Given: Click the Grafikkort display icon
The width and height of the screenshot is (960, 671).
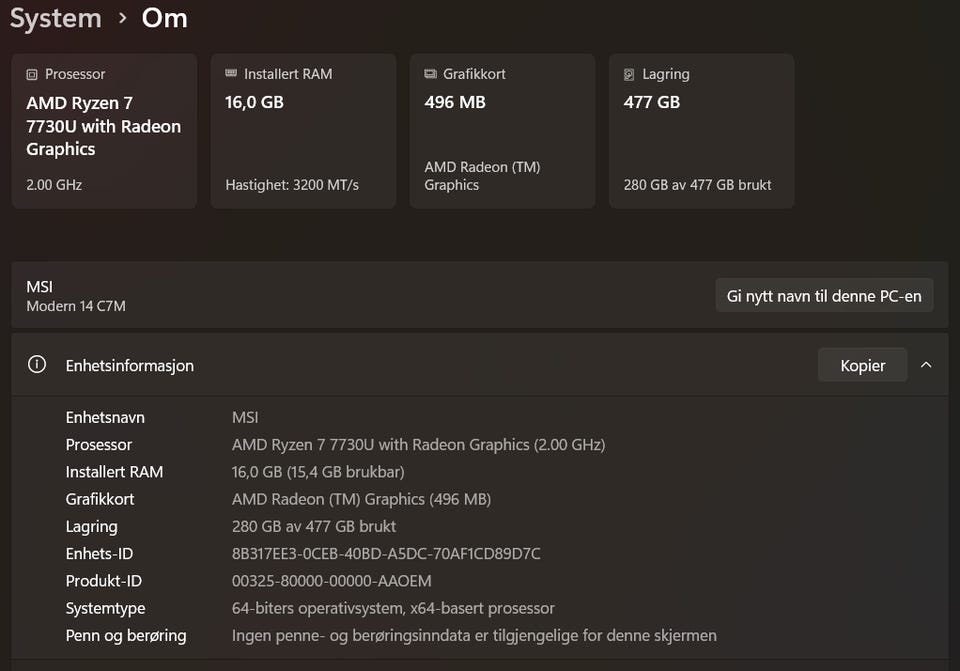Looking at the screenshot, I should [430, 74].
